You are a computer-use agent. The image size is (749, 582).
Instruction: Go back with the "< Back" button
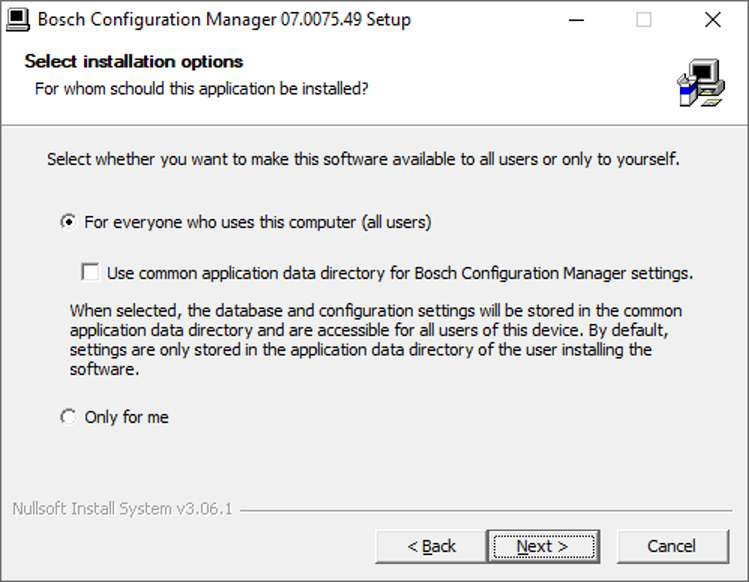431,546
